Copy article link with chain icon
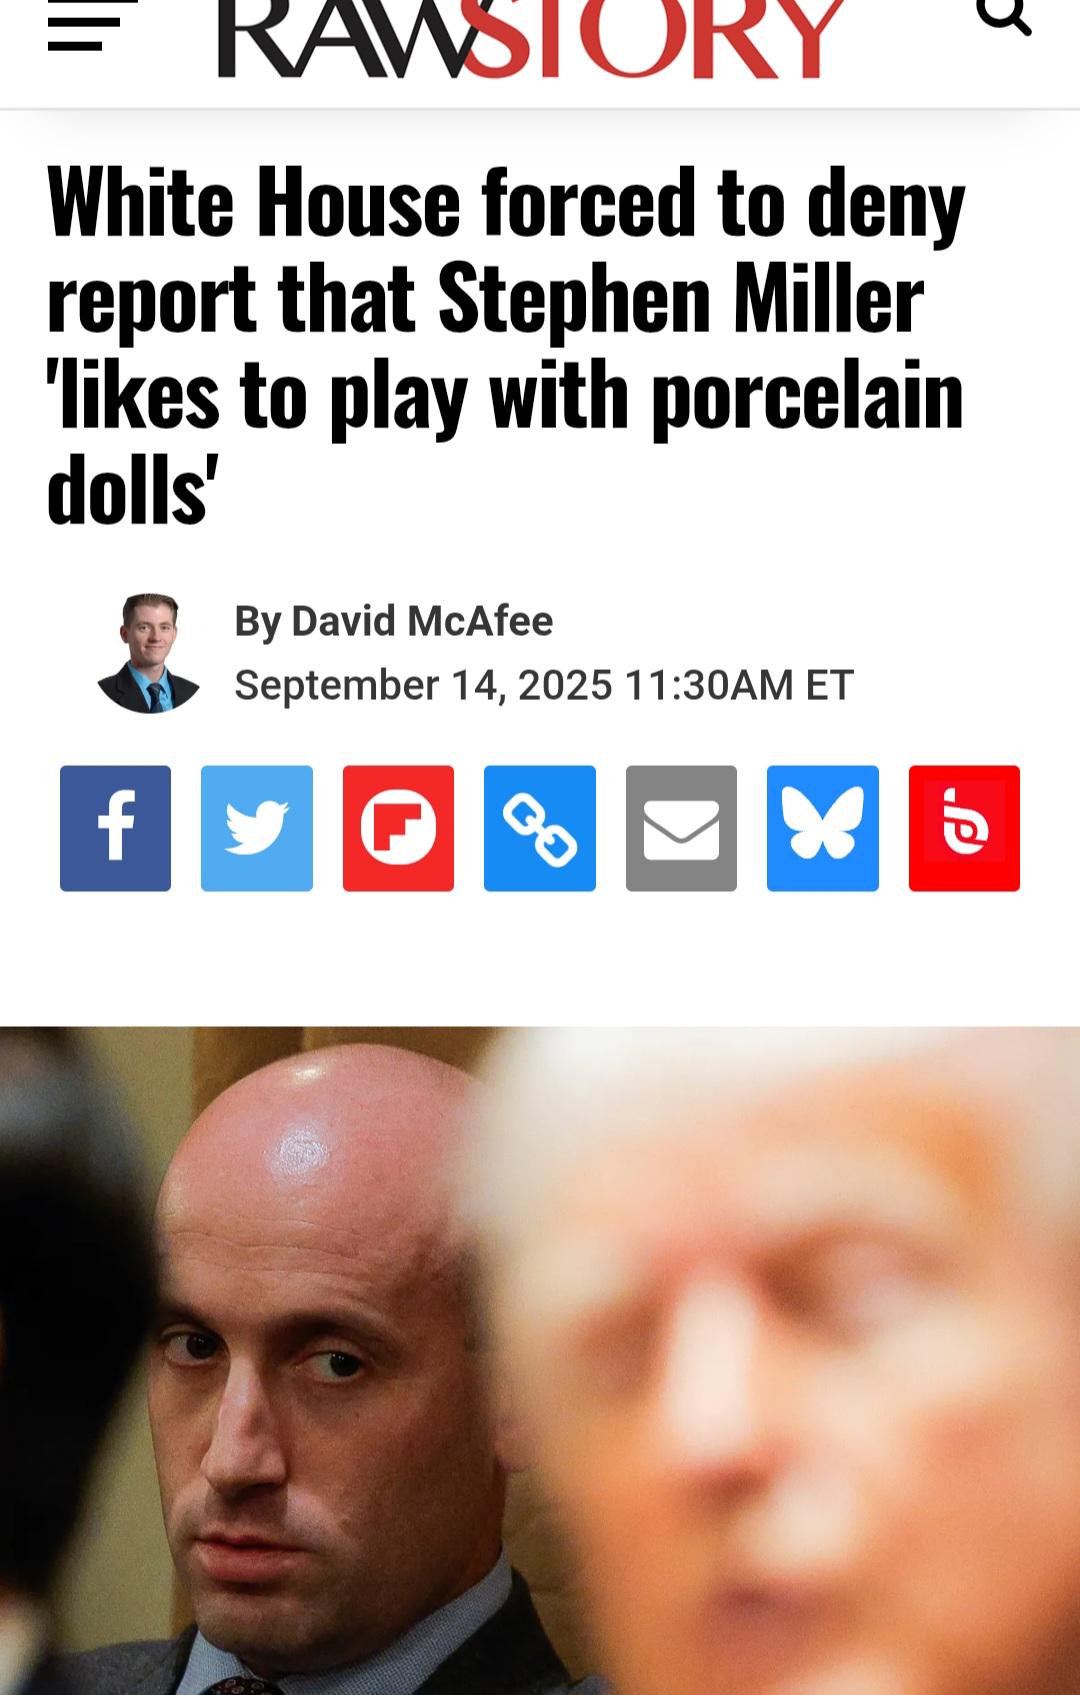Image resolution: width=1080 pixels, height=1695 pixels. tap(540, 828)
